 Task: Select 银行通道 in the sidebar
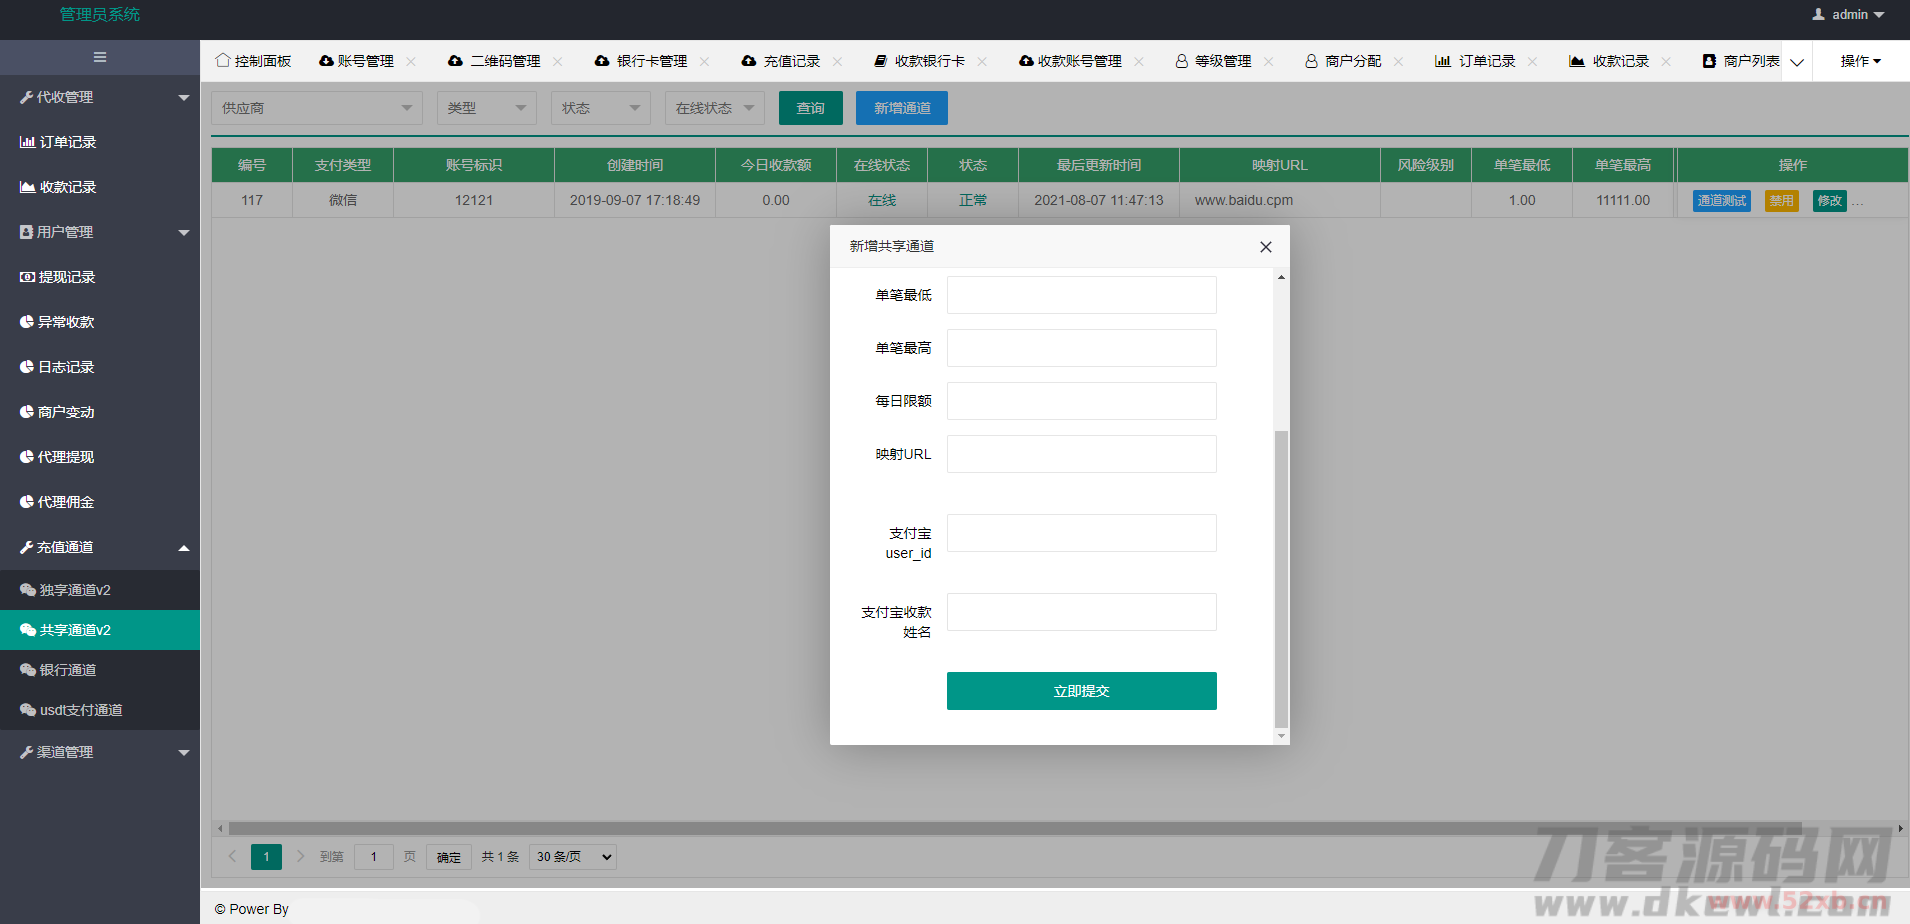[68, 670]
